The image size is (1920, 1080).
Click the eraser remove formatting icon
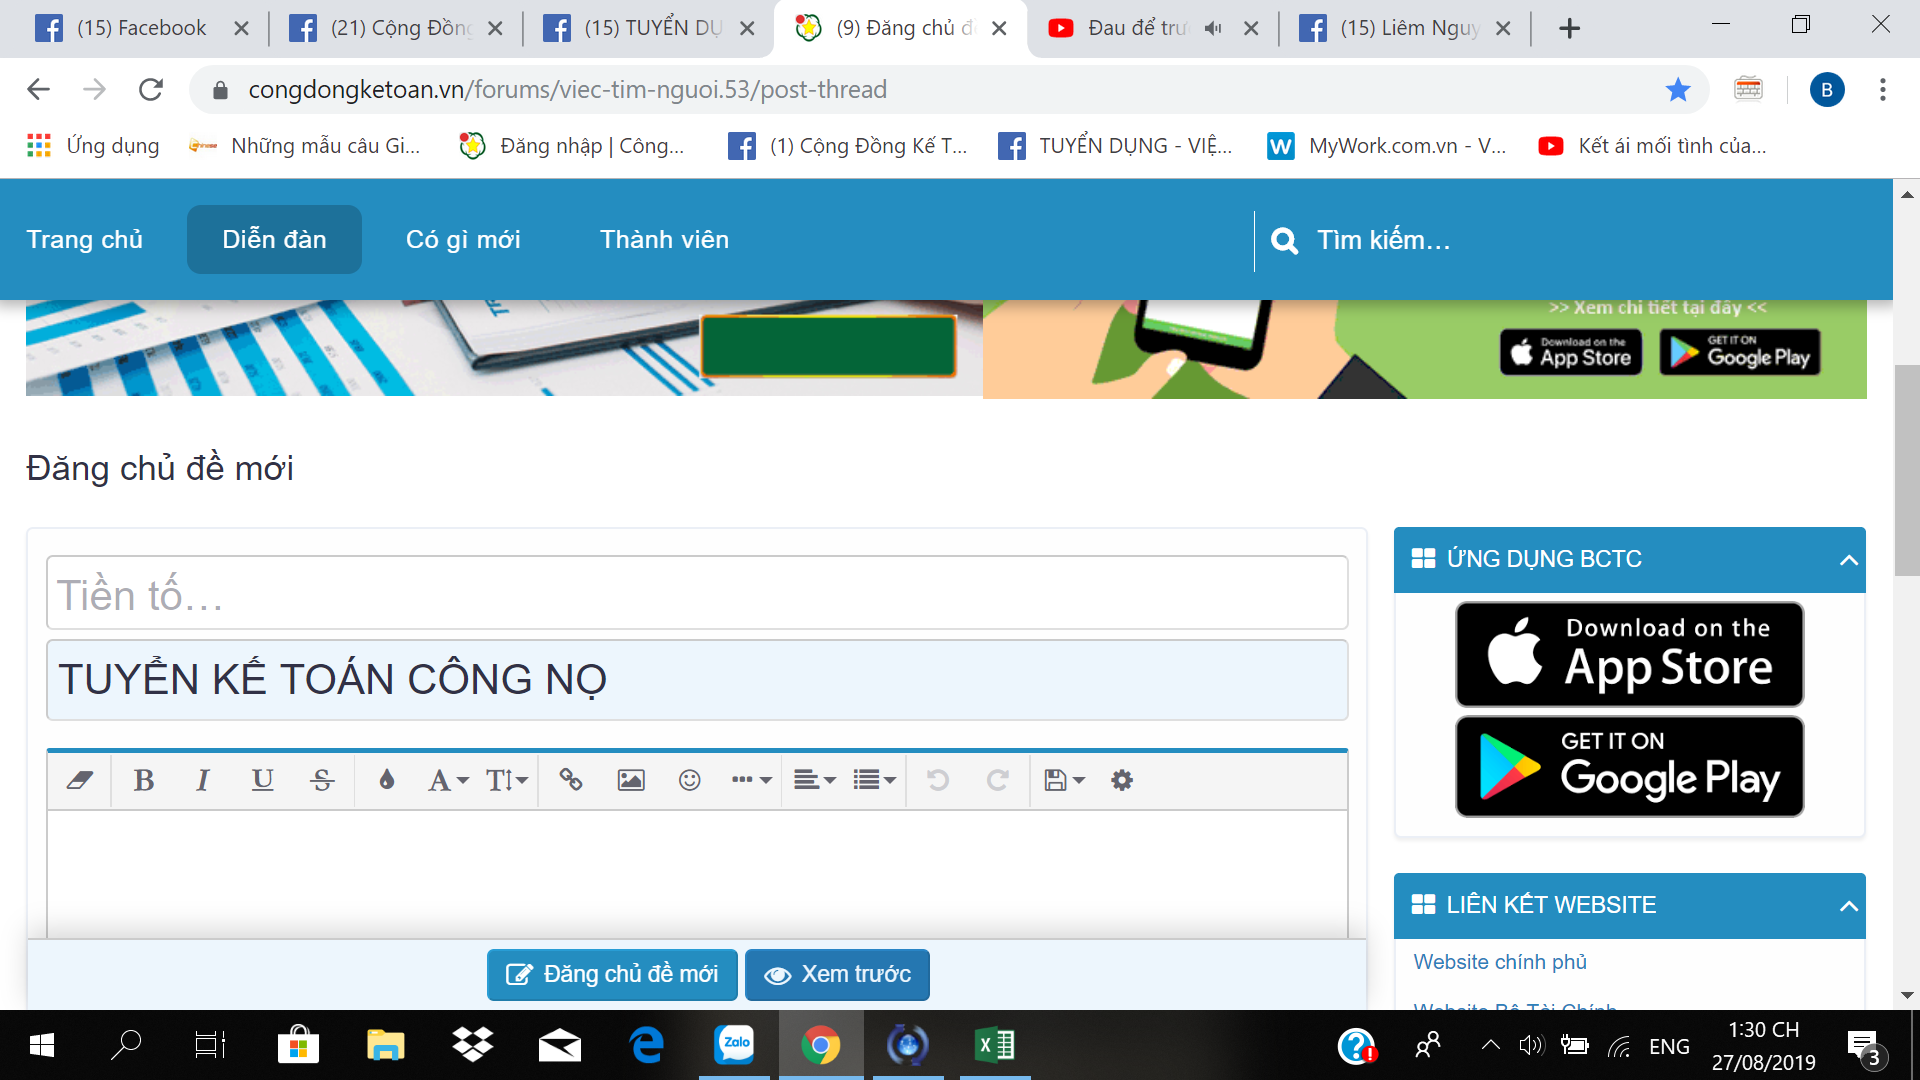coord(80,780)
